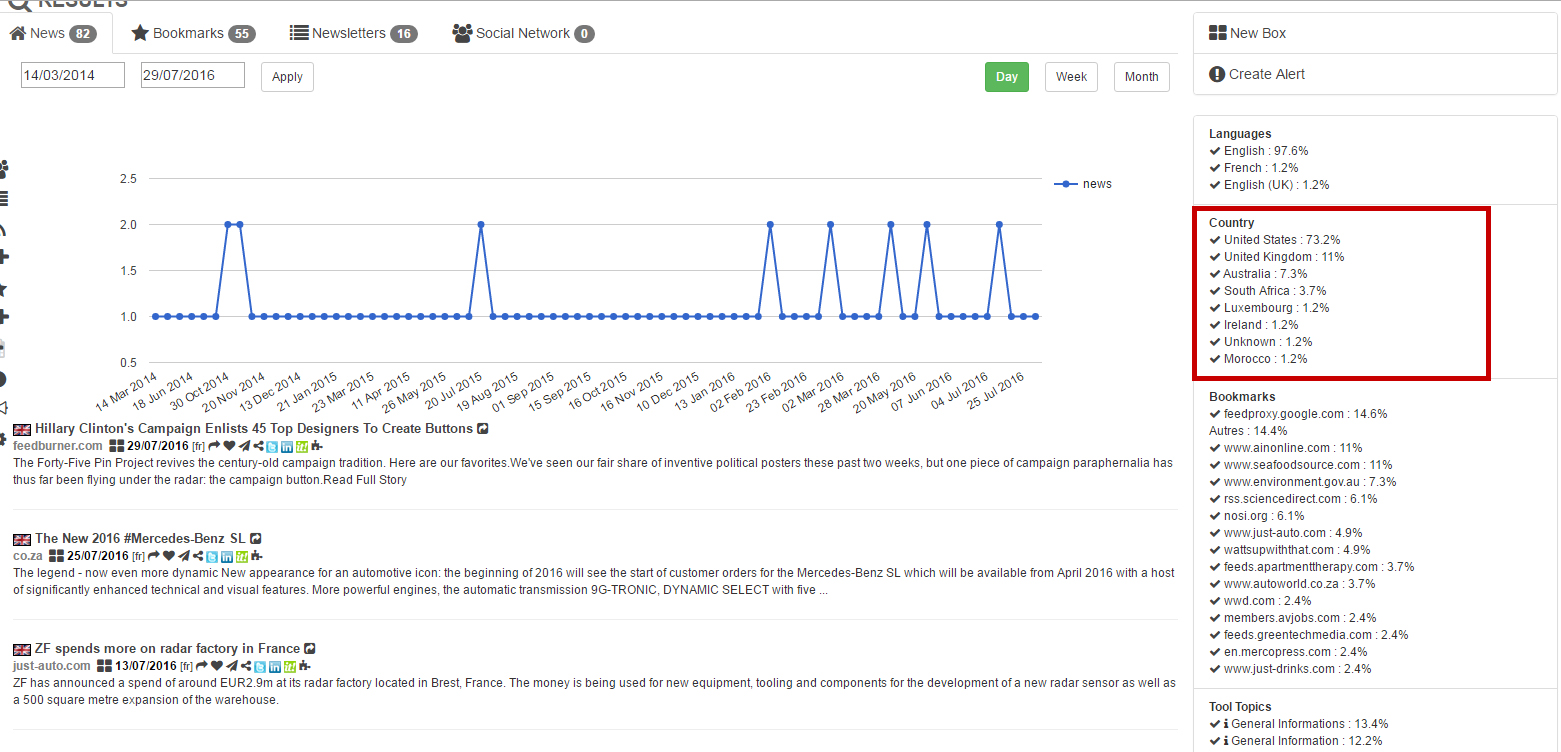Share 25/07/2016 article on LinkedIn
Image resolution: width=1561 pixels, height=752 pixels.
pyautogui.click(x=226, y=557)
